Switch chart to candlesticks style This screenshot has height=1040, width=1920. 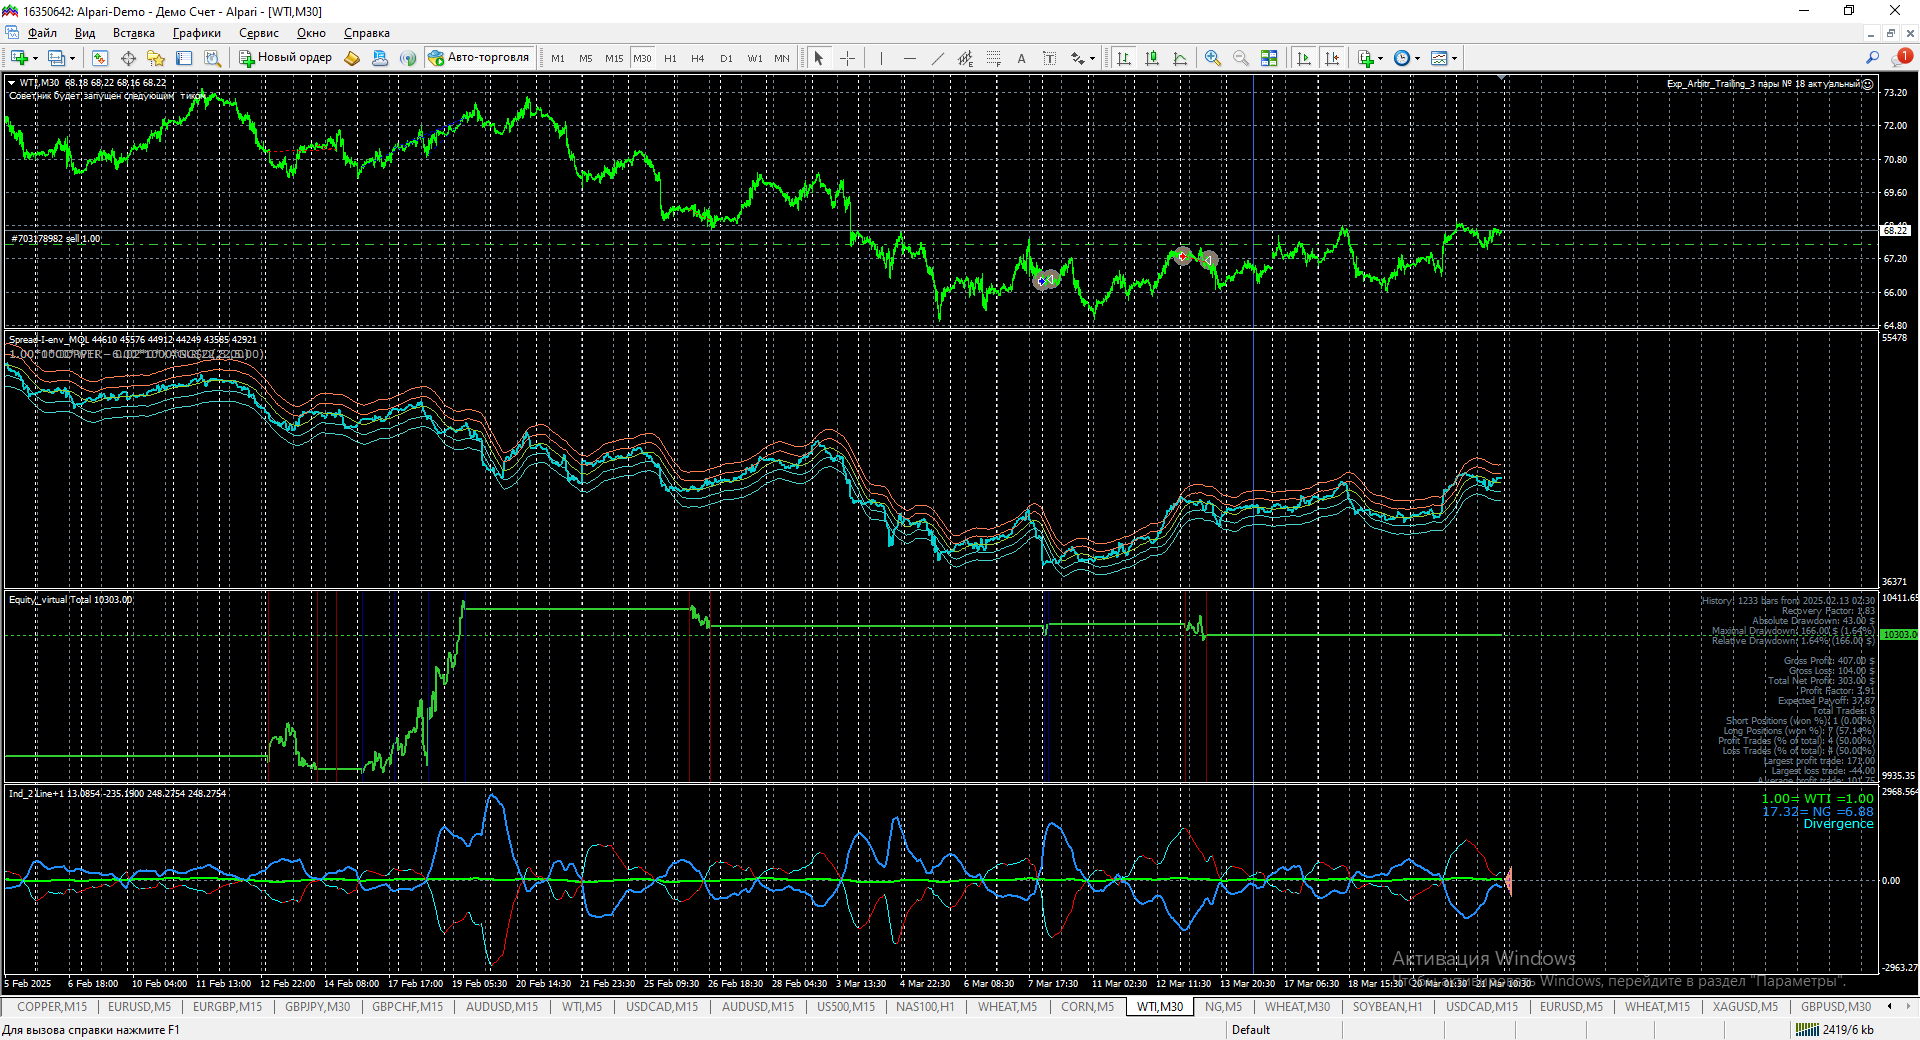tap(1152, 58)
